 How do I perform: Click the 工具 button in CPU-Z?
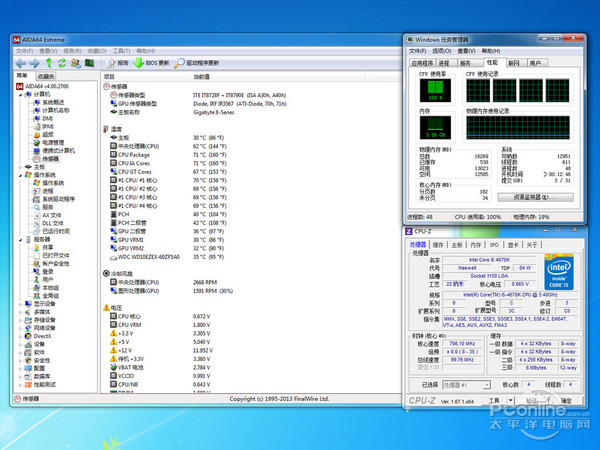(x=494, y=401)
